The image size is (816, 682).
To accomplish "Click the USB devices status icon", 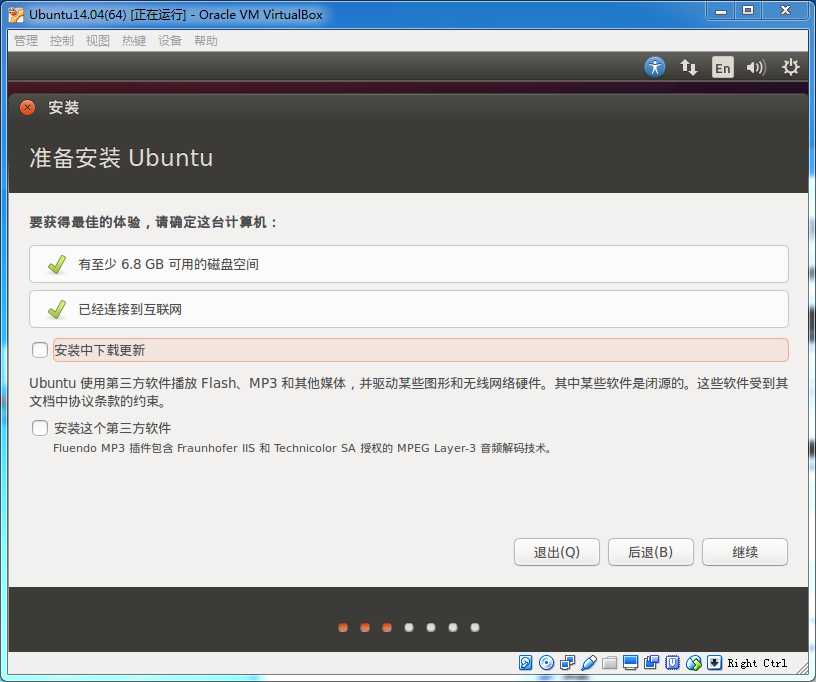I will 589,662.
